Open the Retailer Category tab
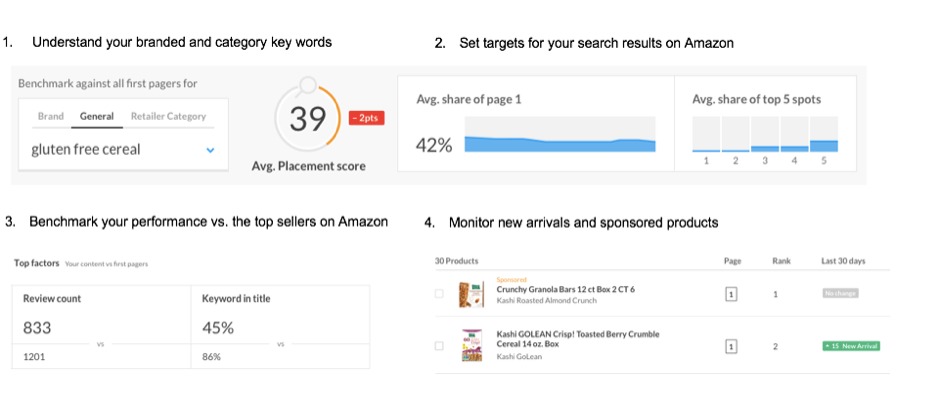The height and width of the screenshot is (405, 939). (168, 116)
